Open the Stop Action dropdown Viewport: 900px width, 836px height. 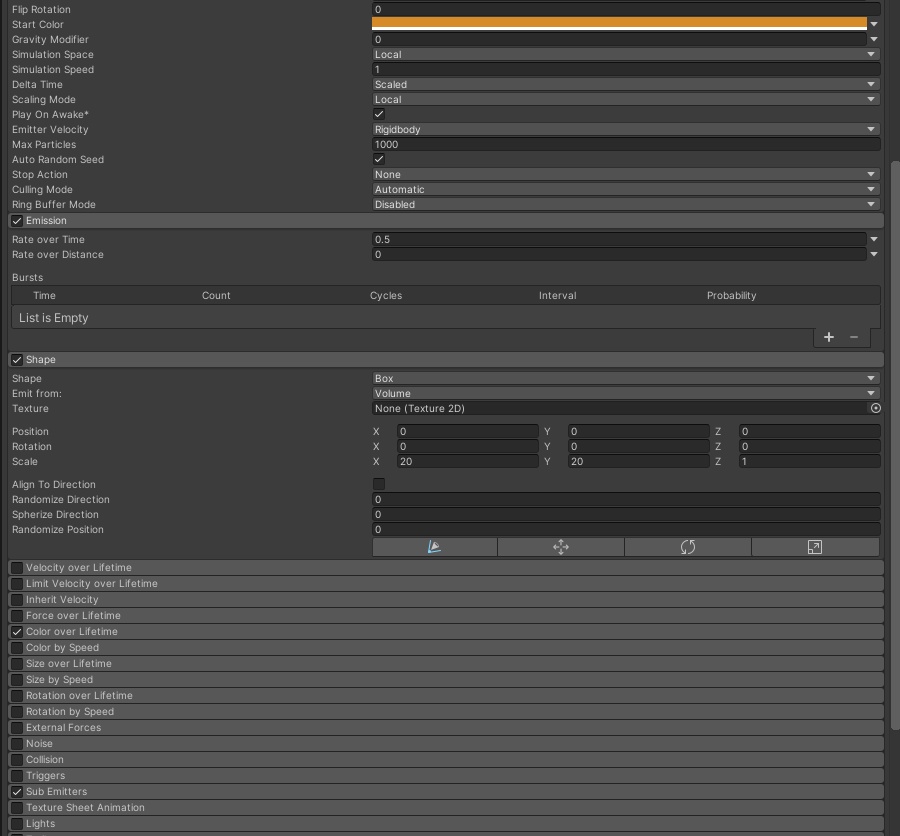coord(626,174)
